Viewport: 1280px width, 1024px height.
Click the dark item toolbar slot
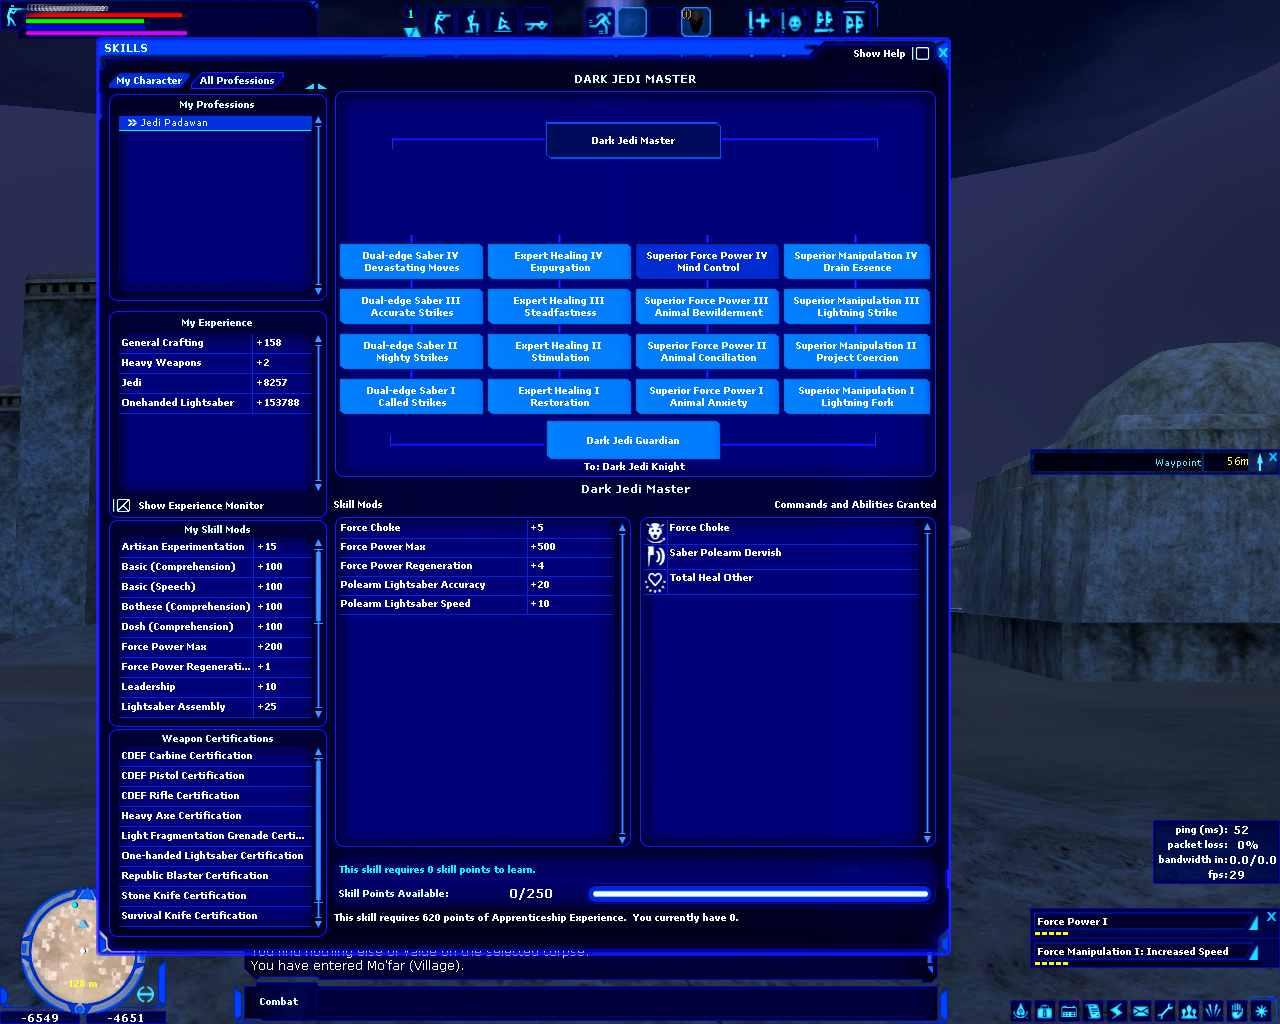pyautogui.click(x=696, y=21)
